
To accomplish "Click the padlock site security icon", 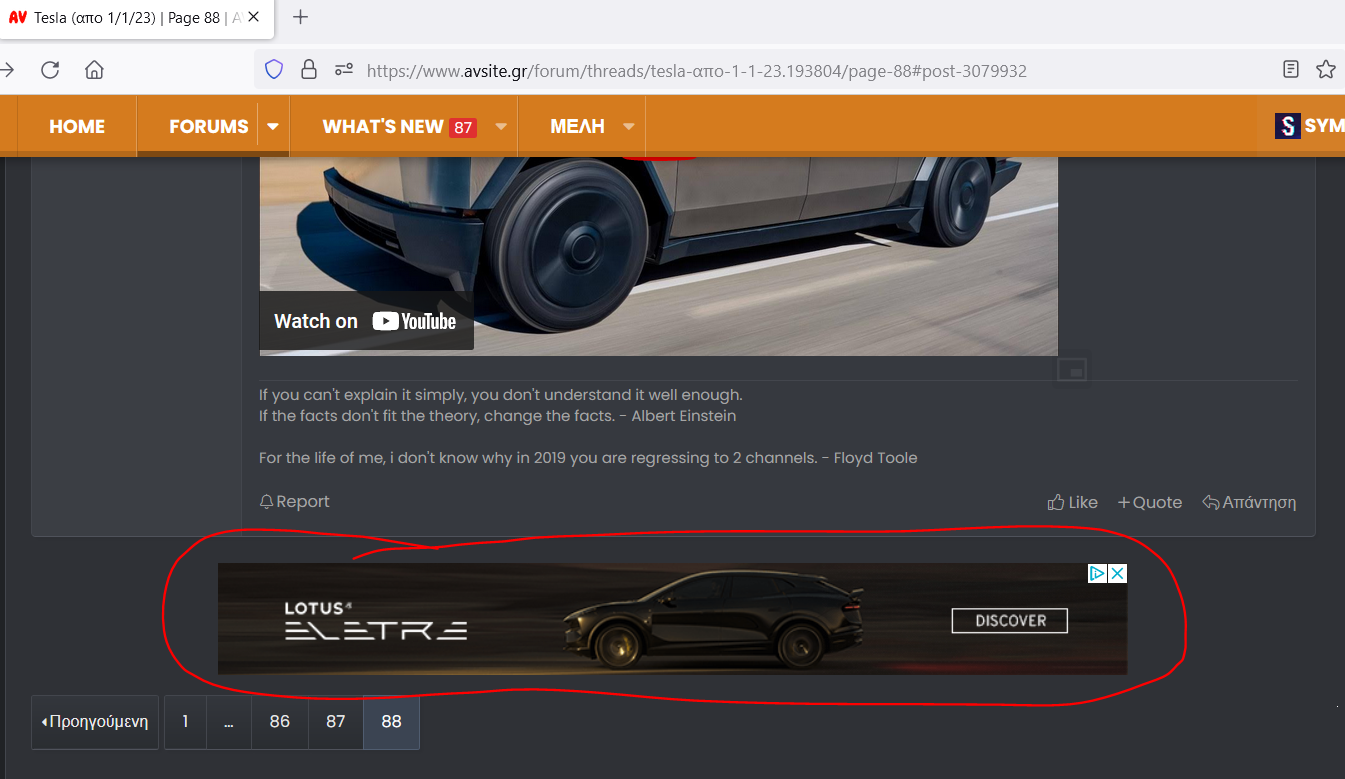I will click(x=309, y=70).
